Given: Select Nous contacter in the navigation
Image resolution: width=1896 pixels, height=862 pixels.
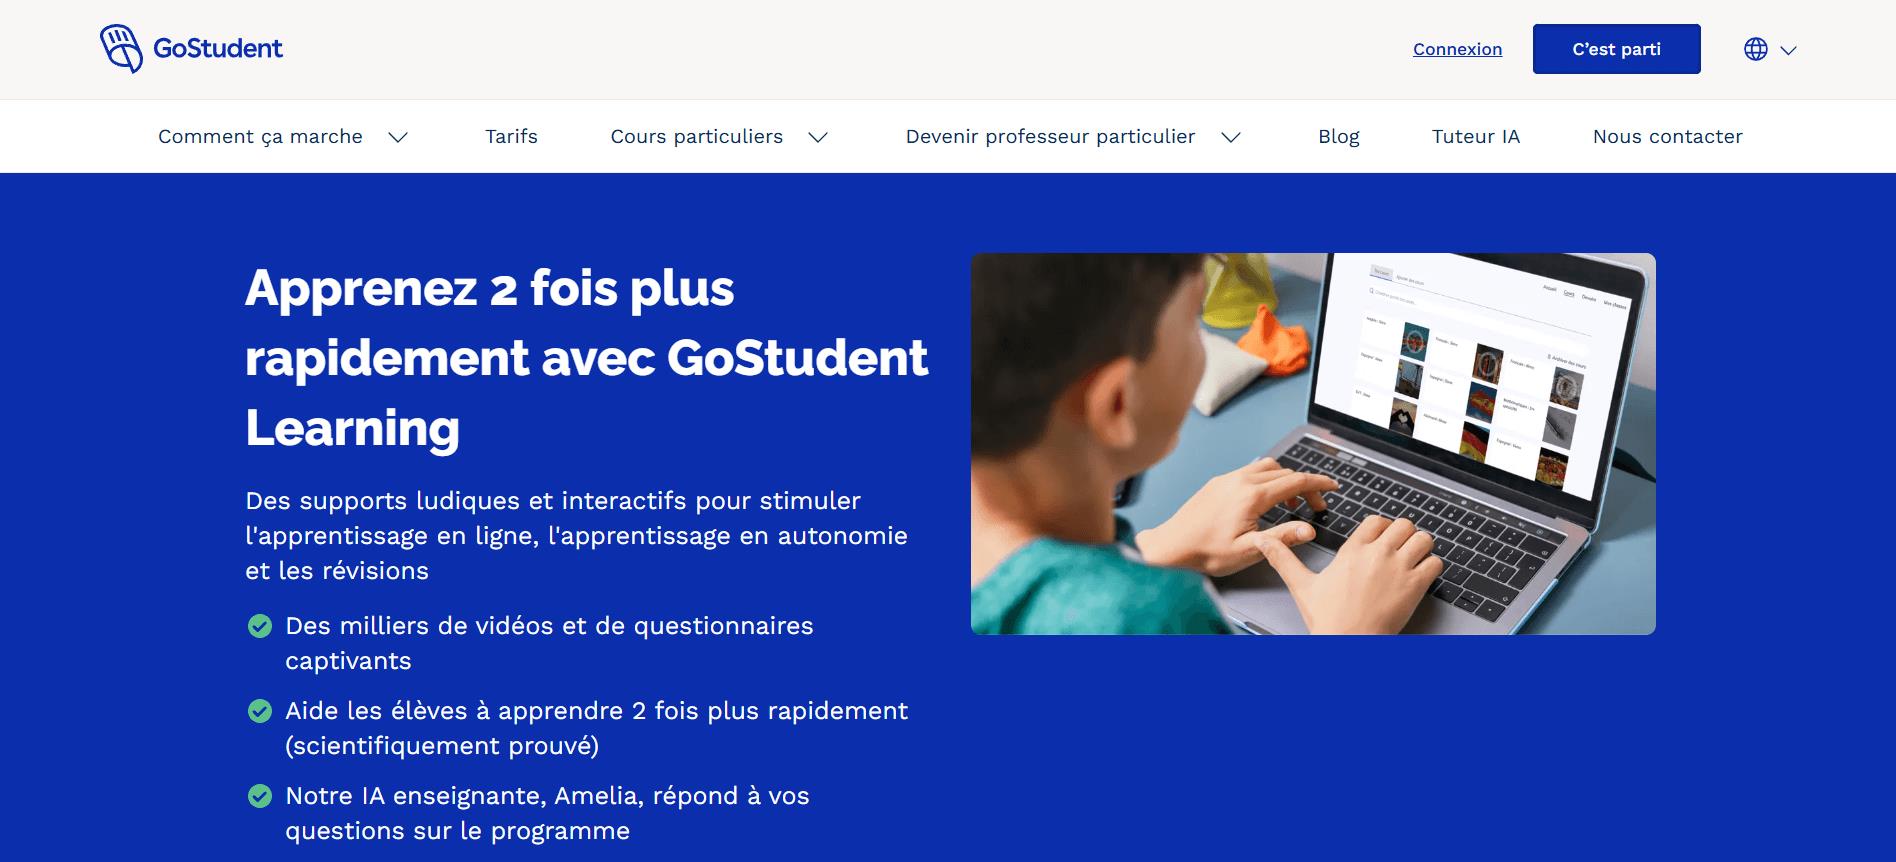Looking at the screenshot, I should coord(1667,136).
